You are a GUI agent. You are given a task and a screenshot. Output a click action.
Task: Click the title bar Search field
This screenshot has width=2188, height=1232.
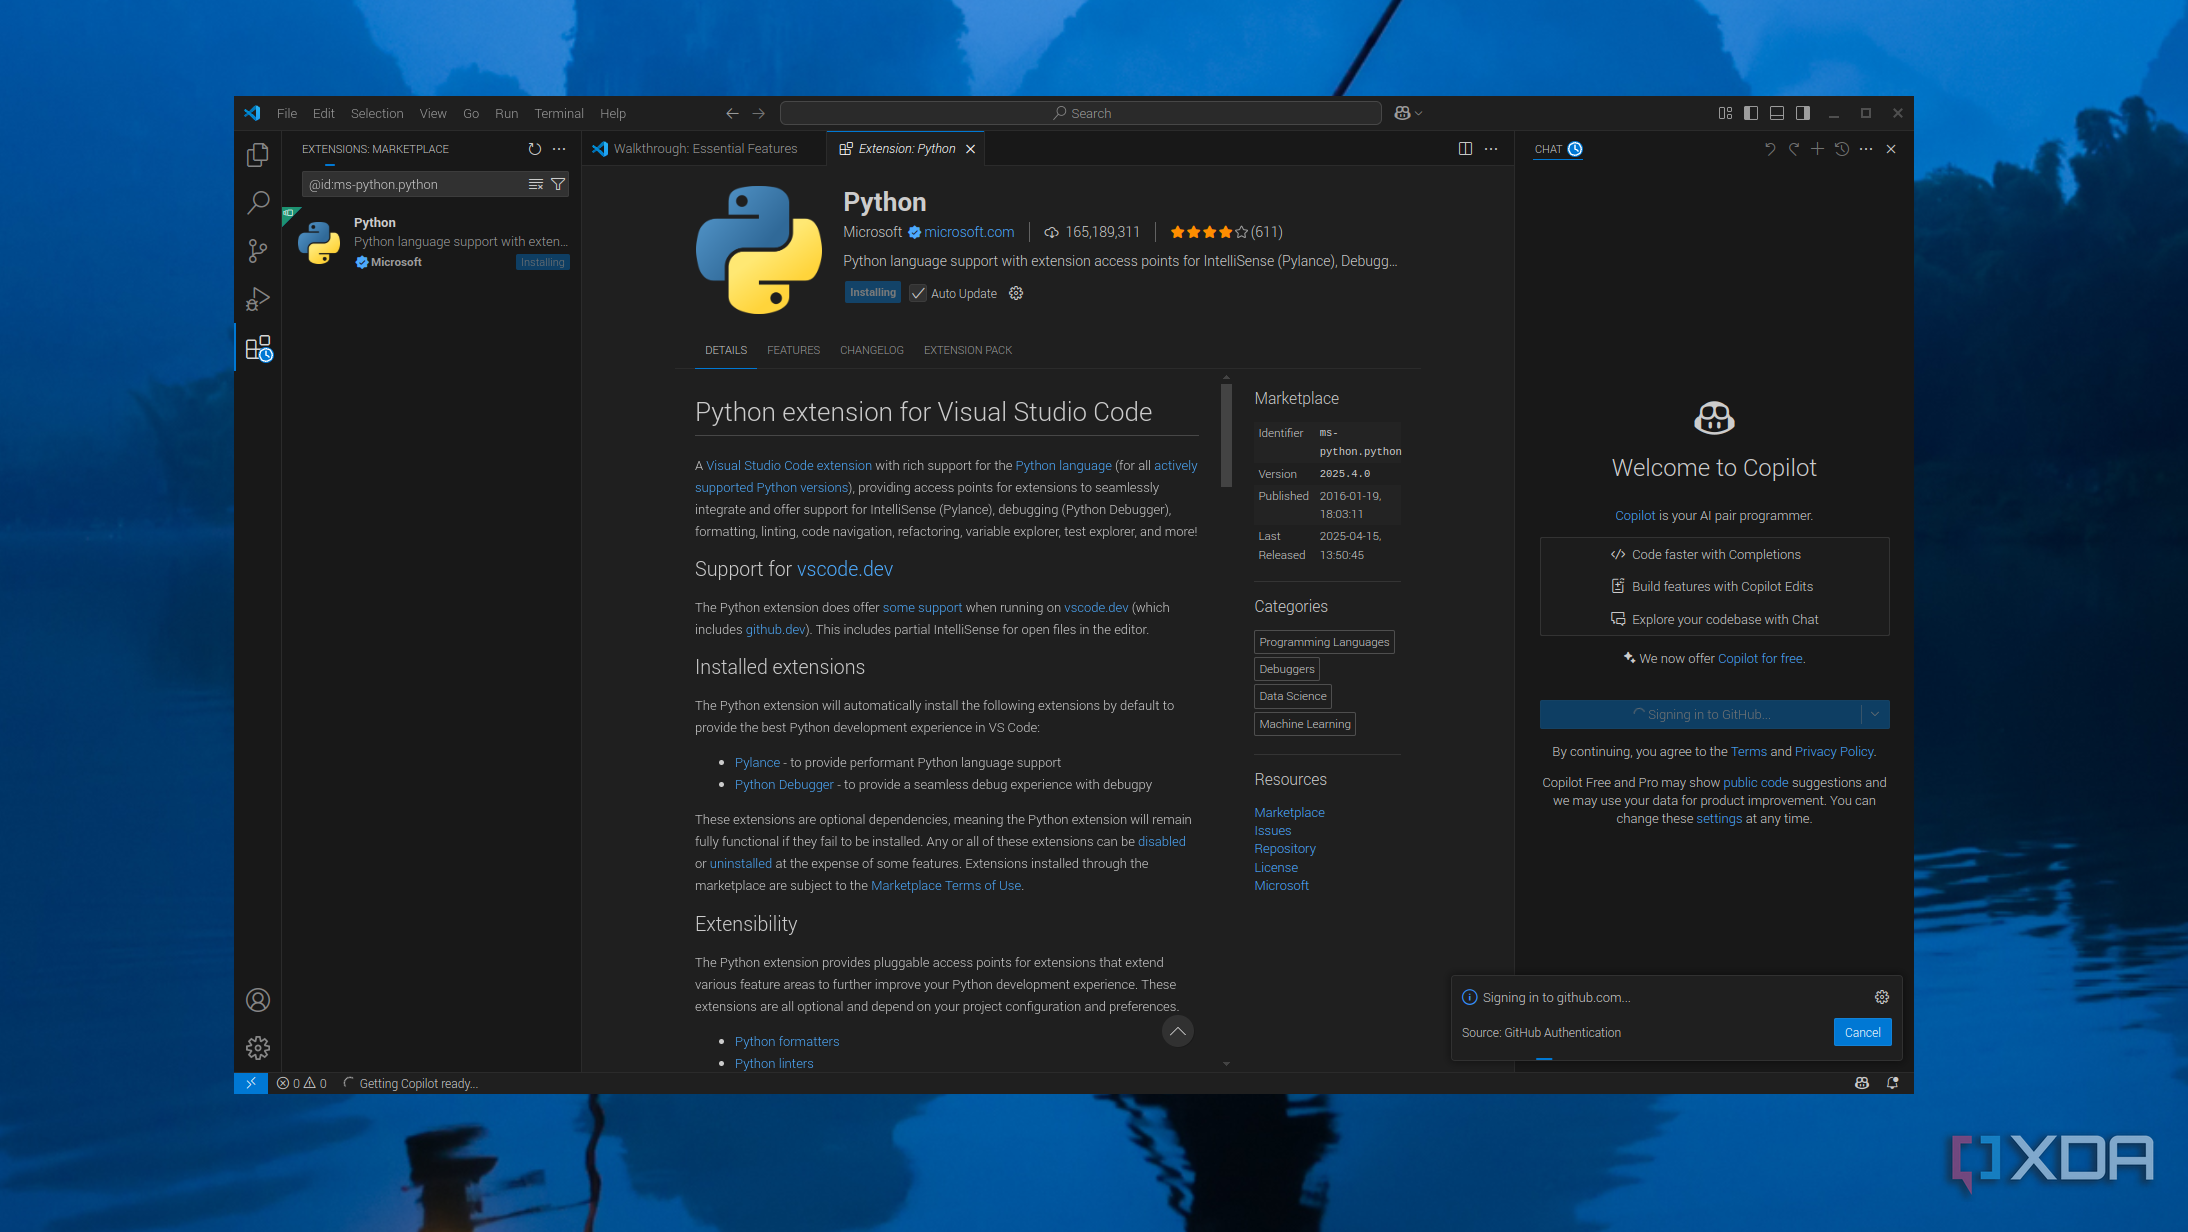tap(1080, 113)
